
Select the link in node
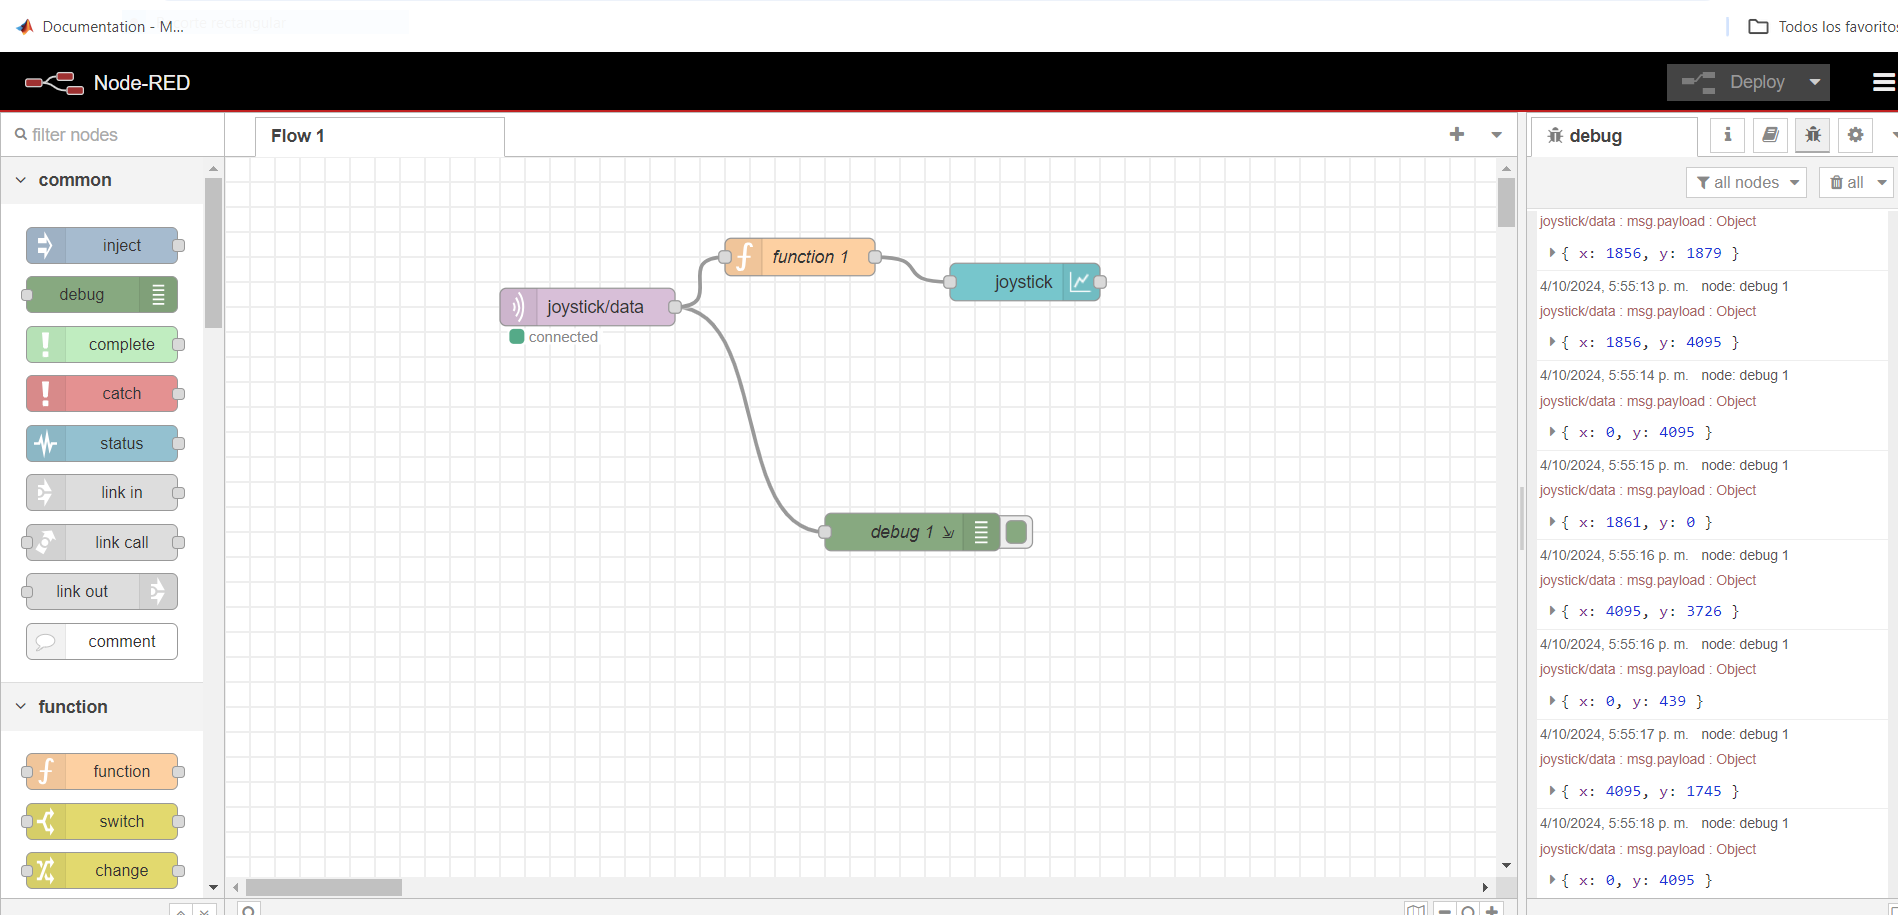click(x=102, y=493)
